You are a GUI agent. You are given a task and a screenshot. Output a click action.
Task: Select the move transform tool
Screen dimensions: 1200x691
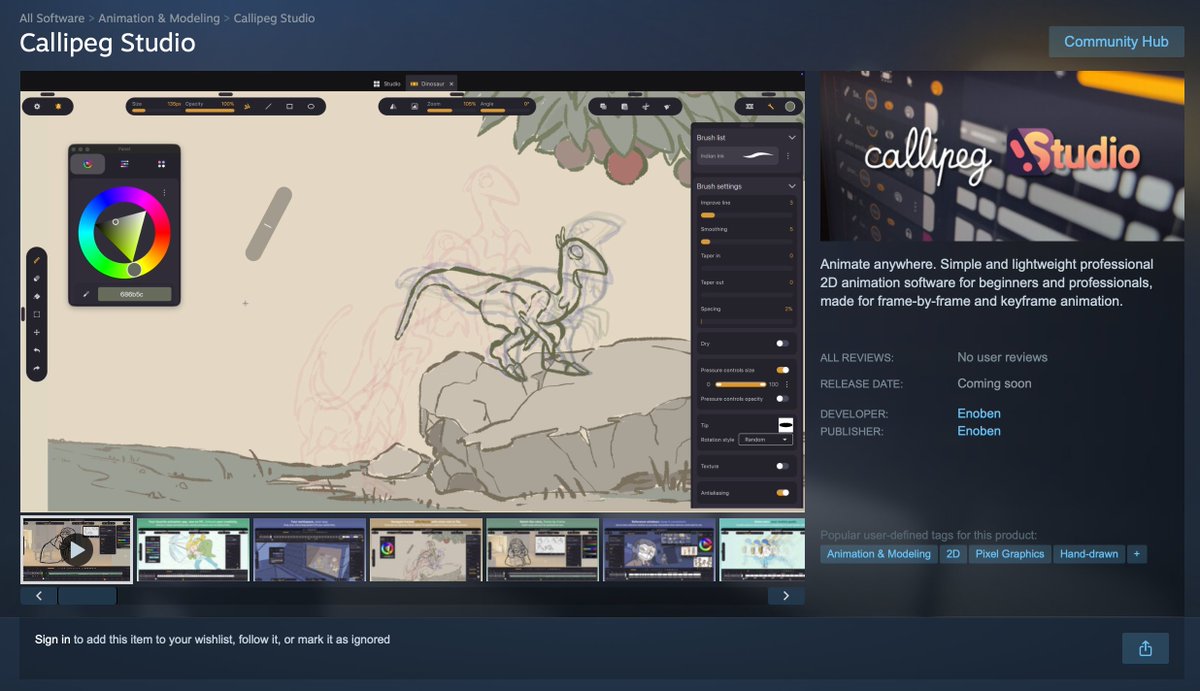[x=37, y=332]
